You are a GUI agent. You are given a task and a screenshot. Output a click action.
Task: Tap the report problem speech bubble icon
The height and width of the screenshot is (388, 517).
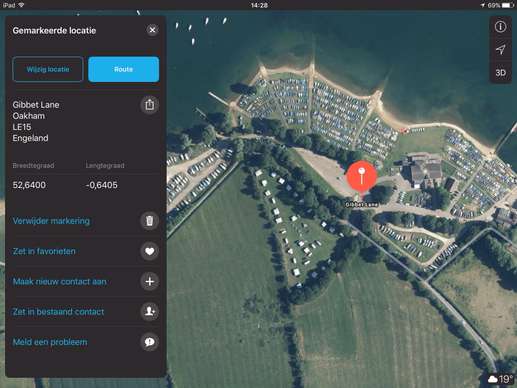pos(149,342)
